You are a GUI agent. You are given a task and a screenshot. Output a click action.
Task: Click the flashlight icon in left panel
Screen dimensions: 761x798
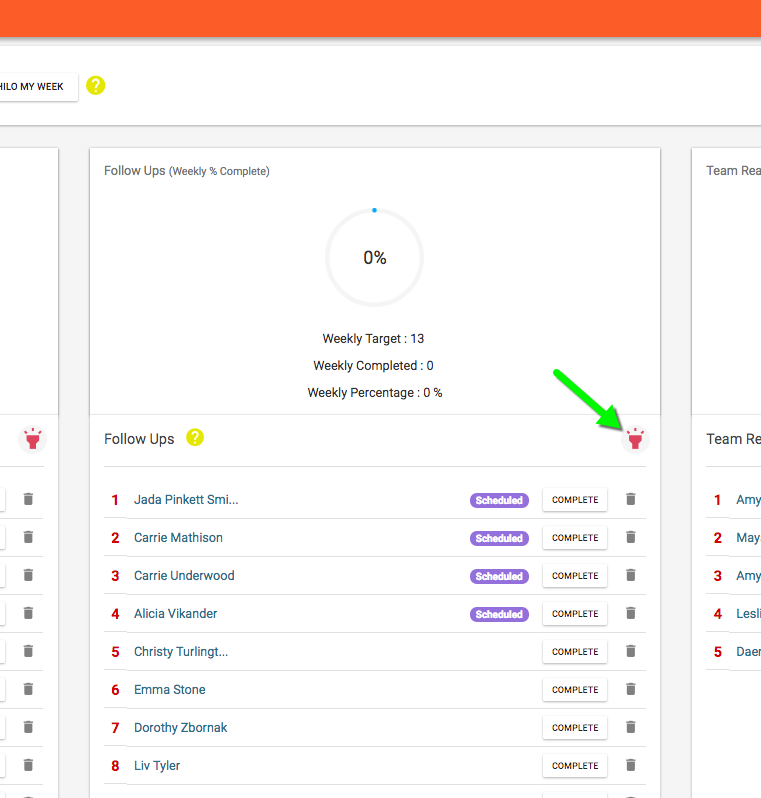coord(32,439)
